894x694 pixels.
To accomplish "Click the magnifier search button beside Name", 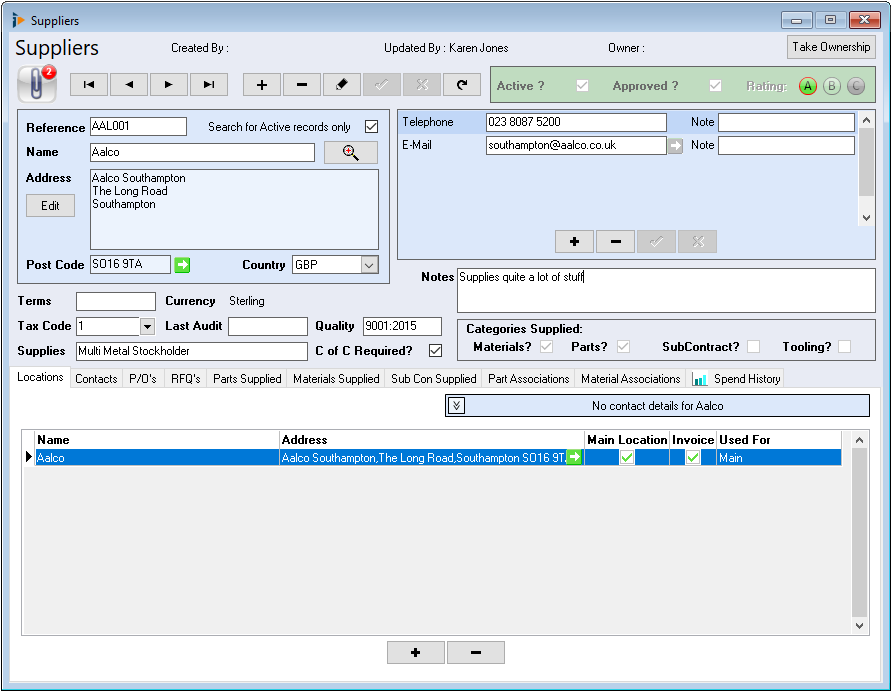I will click(x=351, y=152).
